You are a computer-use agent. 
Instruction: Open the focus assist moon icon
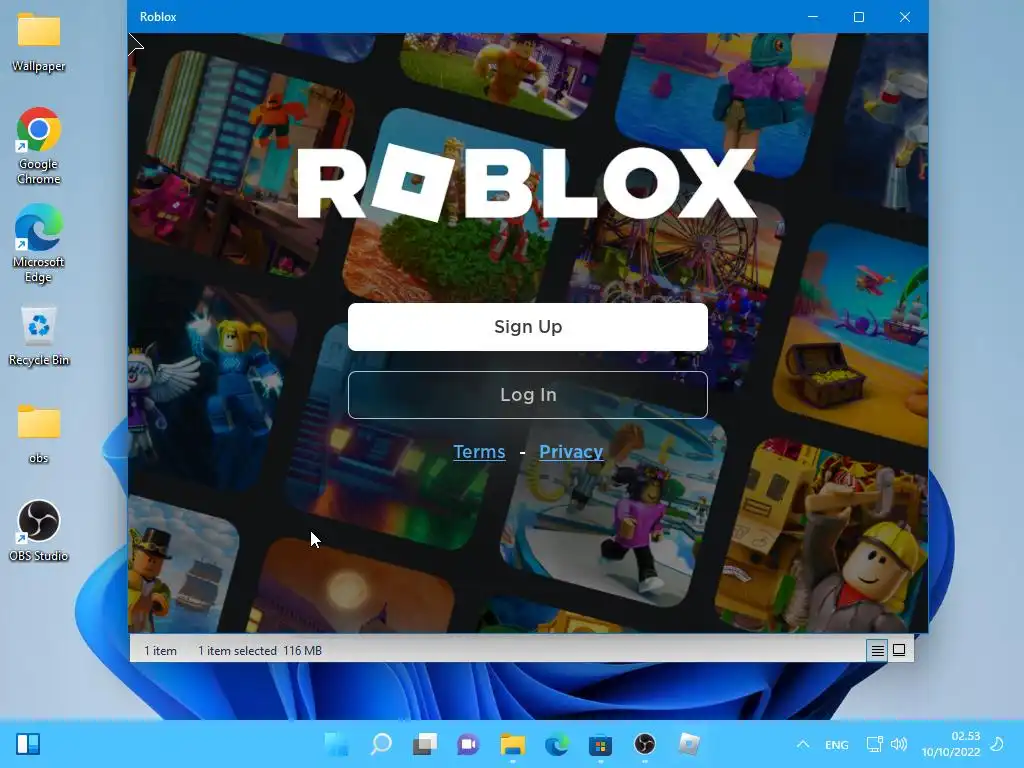(997, 744)
